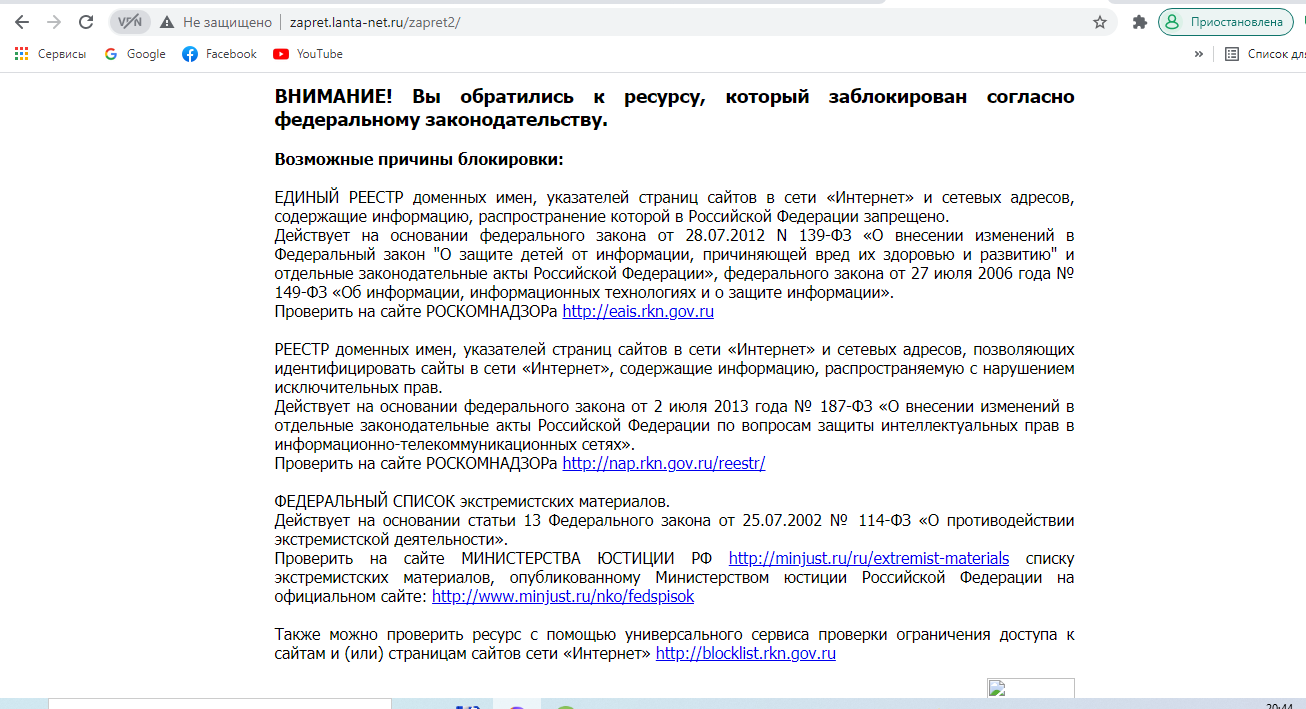Reload the current page
The width and height of the screenshot is (1306, 709).
tap(86, 22)
